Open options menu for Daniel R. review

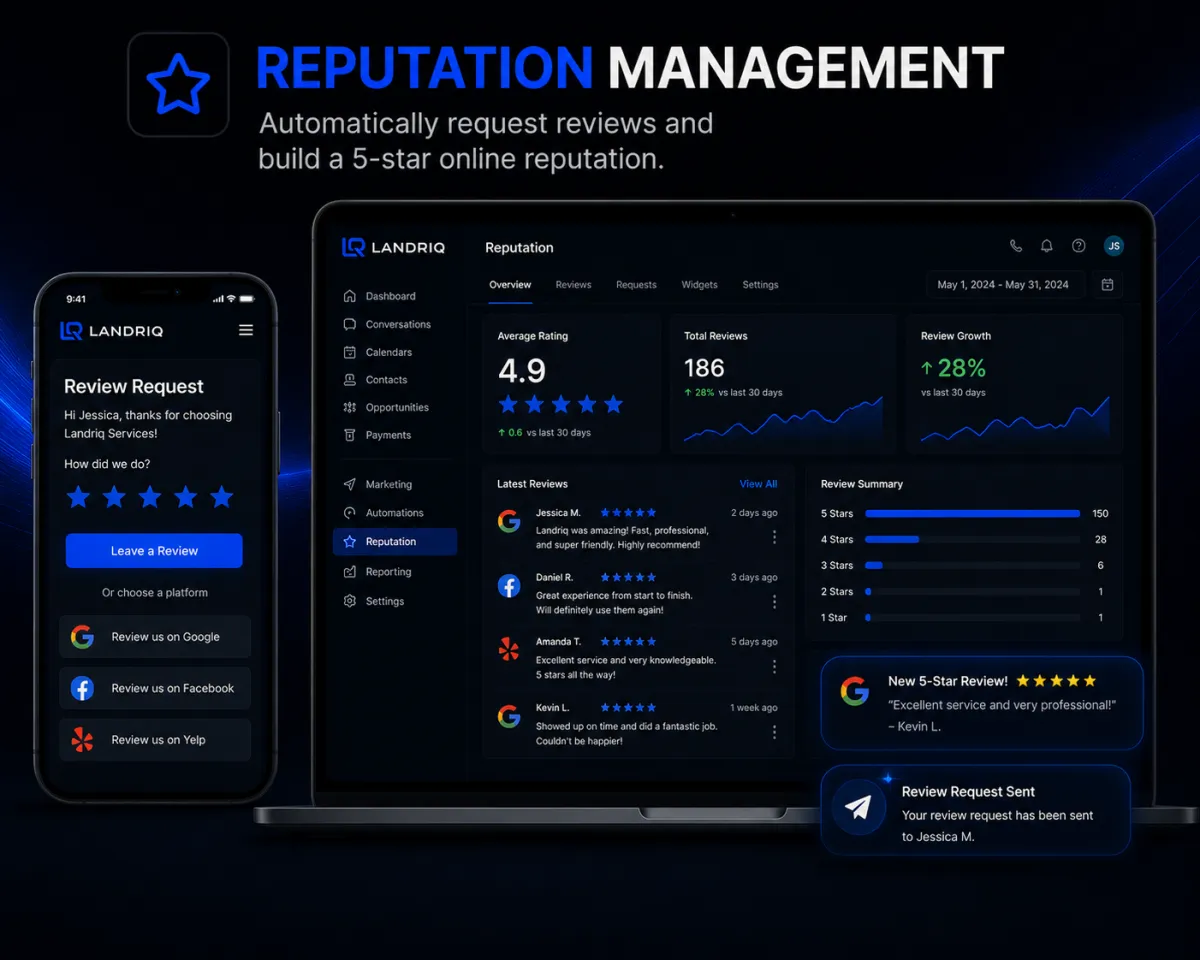[x=774, y=602]
